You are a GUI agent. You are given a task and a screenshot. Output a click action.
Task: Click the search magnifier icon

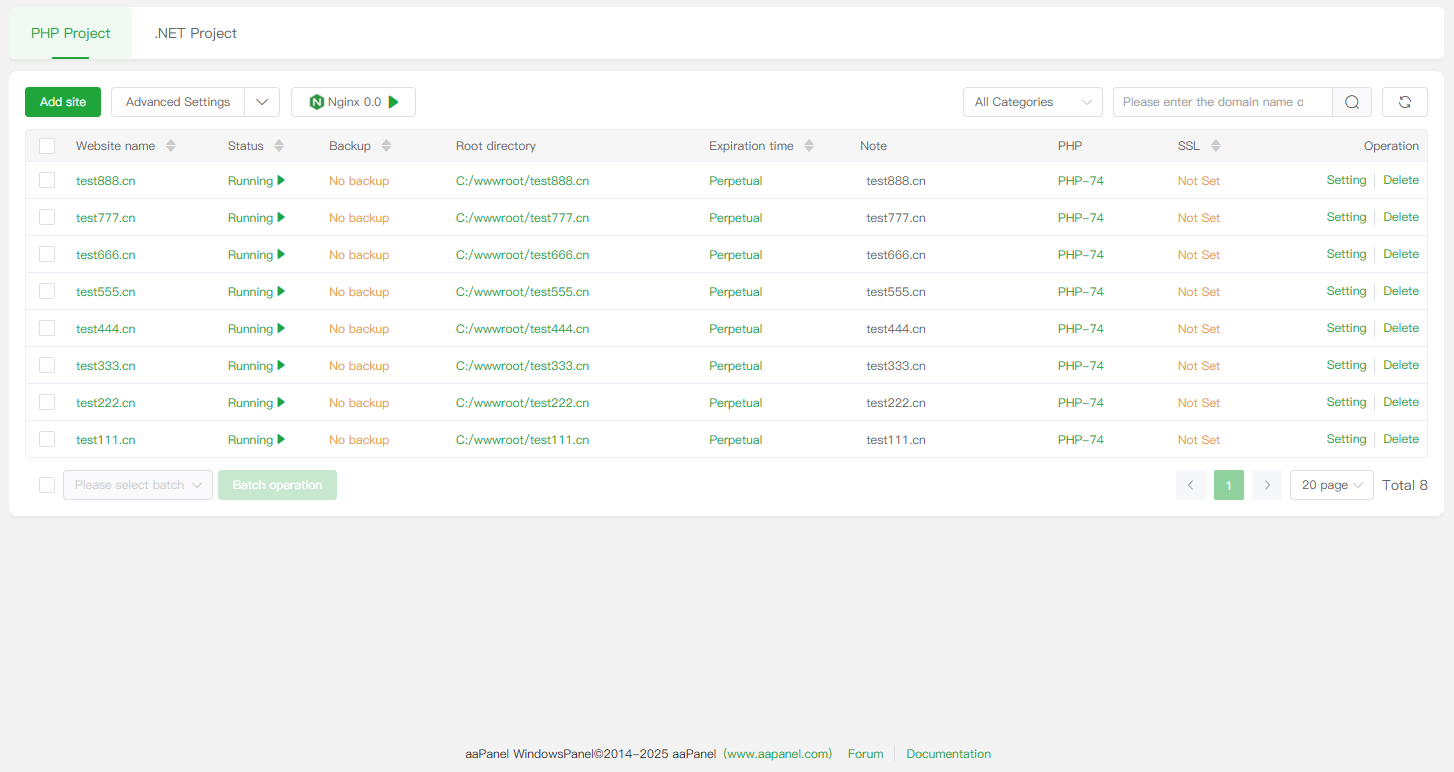[1352, 102]
